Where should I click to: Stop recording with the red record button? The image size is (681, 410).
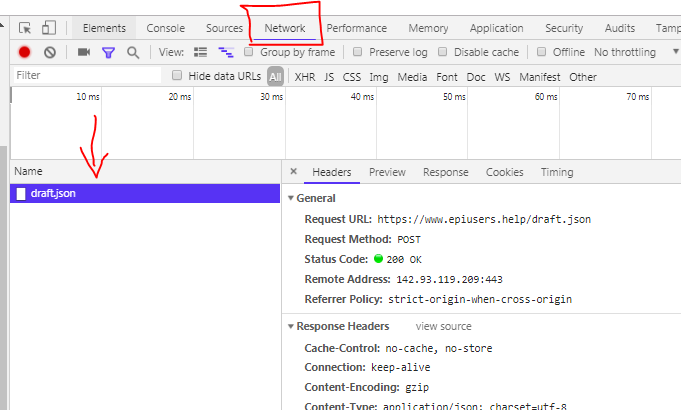(24, 52)
